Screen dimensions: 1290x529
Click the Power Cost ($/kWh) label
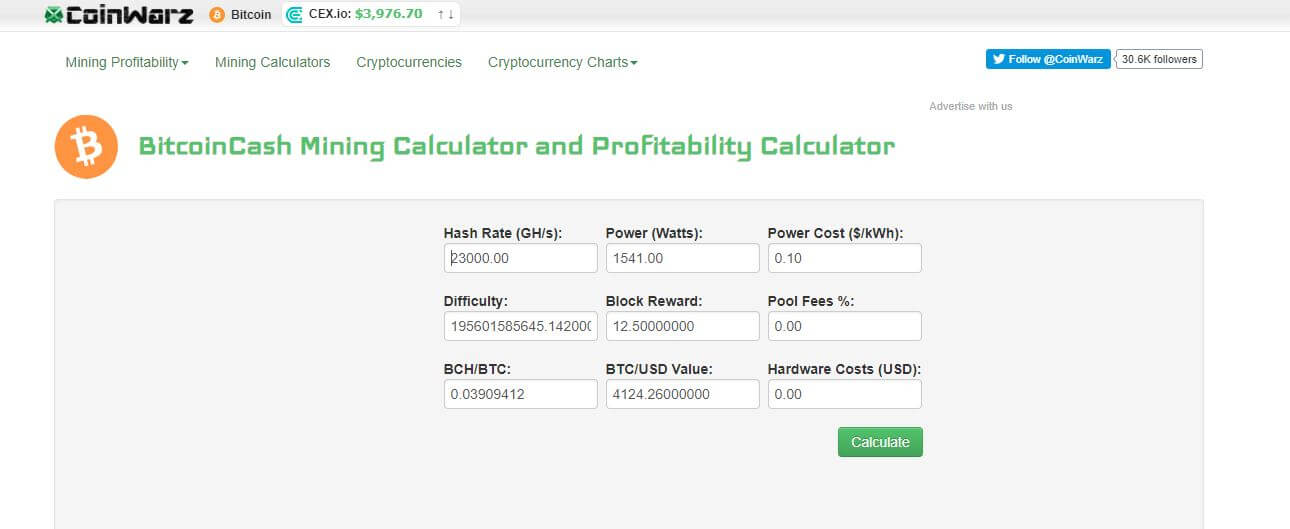(836, 233)
